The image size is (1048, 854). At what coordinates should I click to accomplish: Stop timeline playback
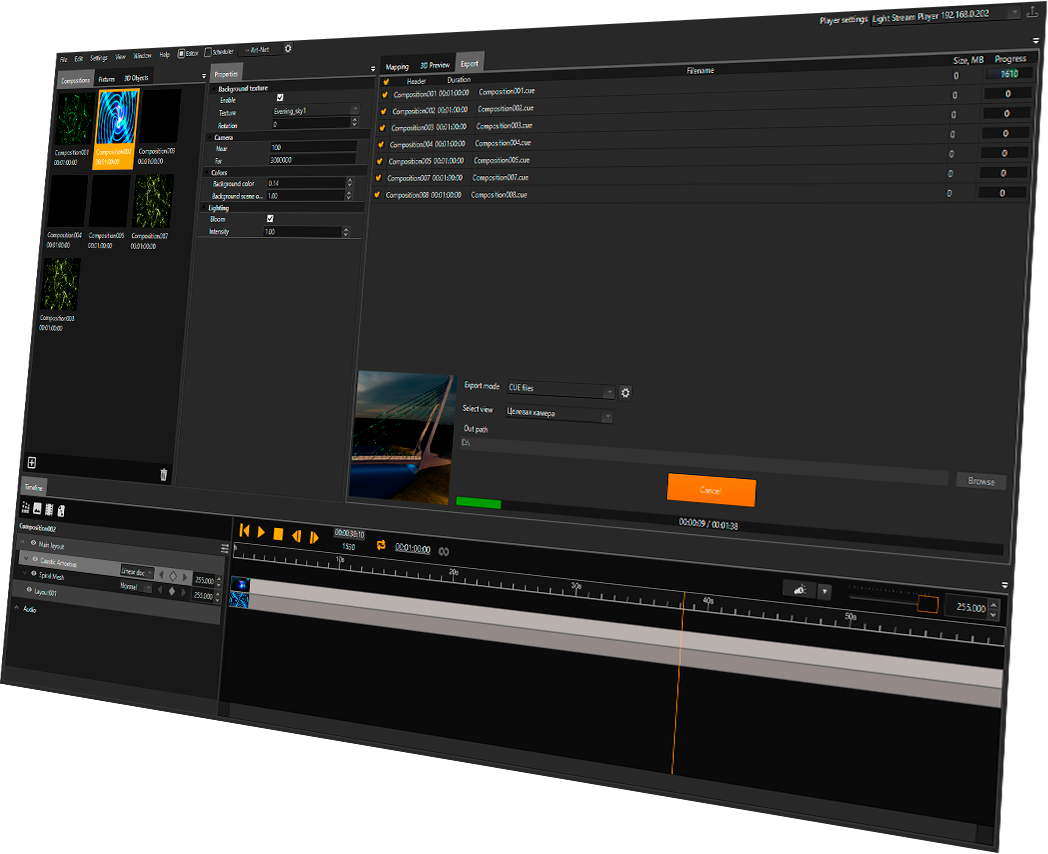(x=278, y=534)
